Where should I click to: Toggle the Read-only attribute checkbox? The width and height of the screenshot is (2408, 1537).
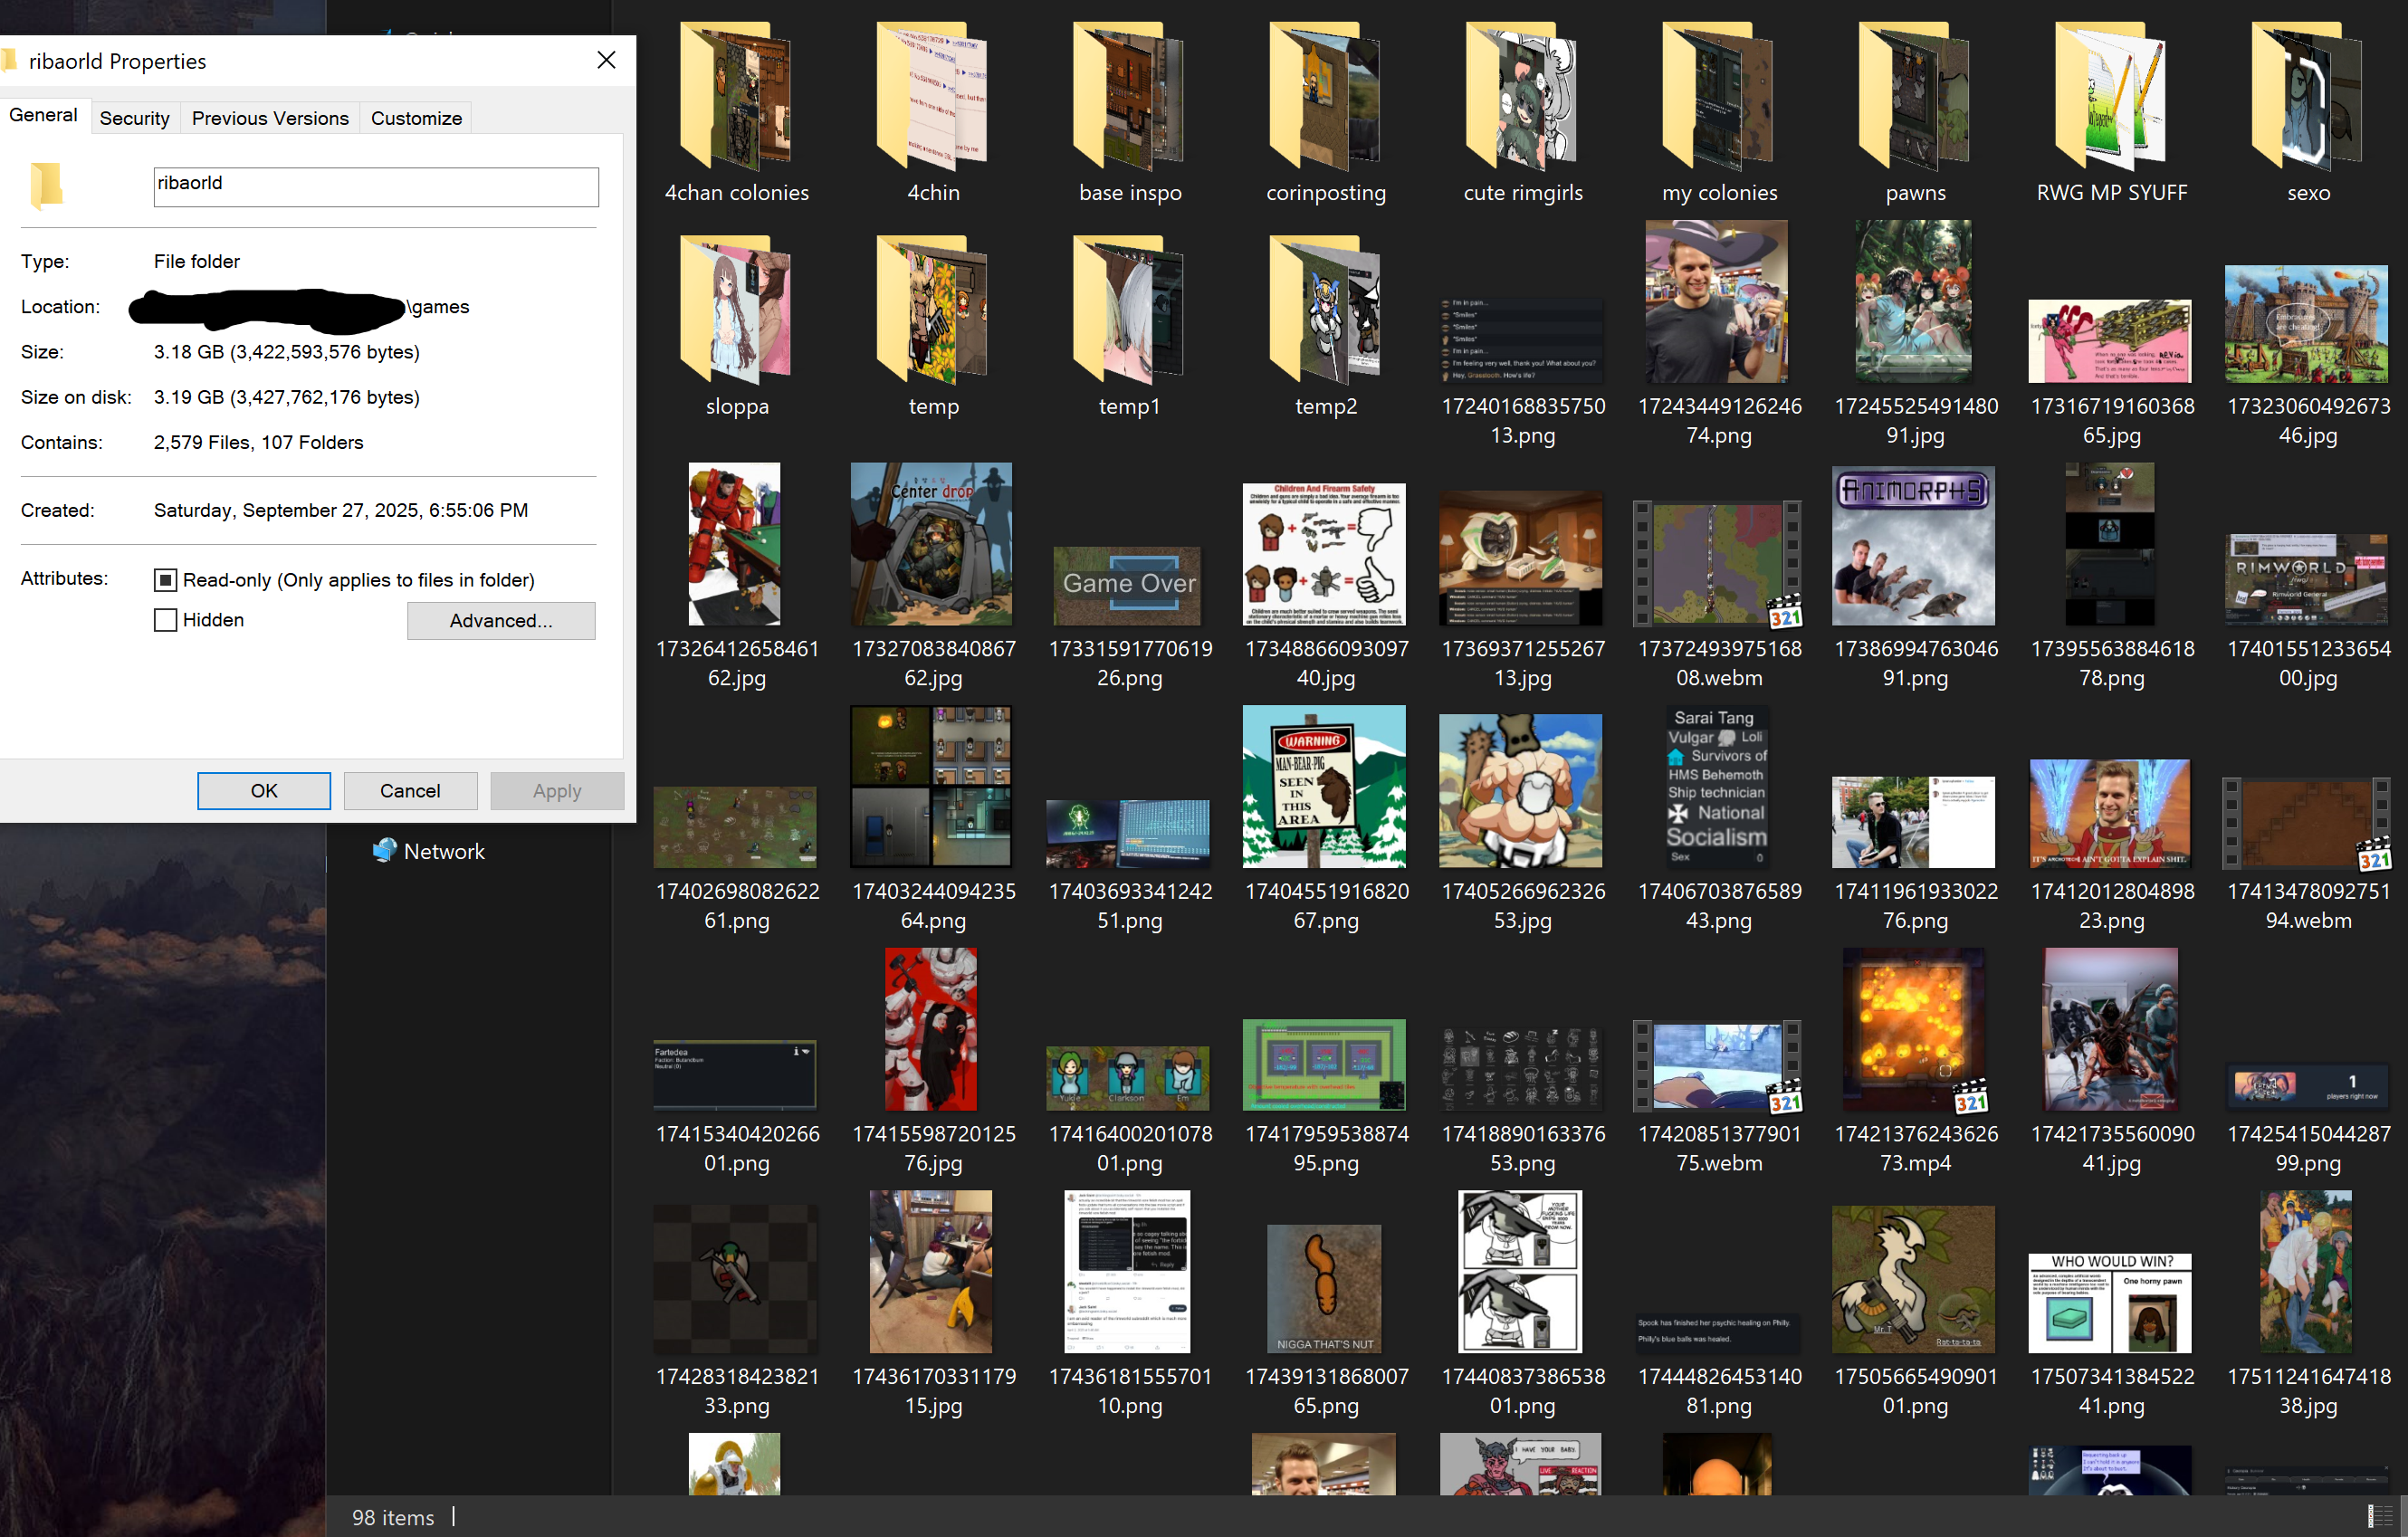click(166, 580)
